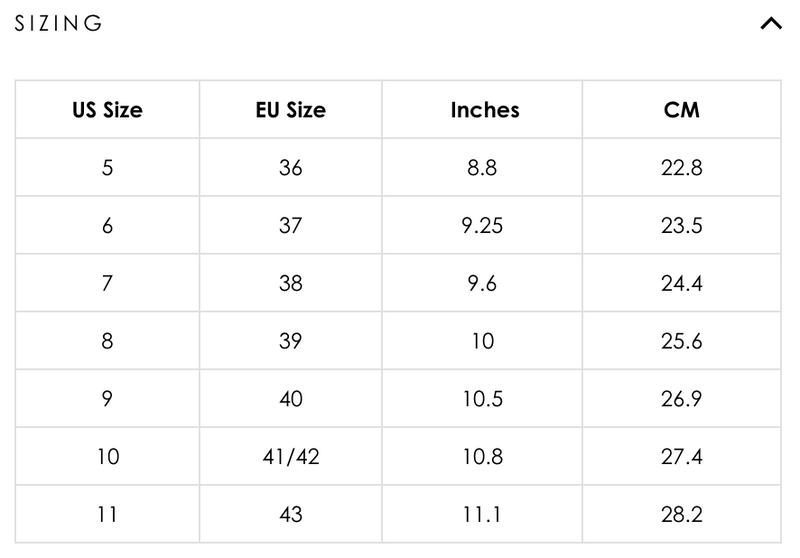The width and height of the screenshot is (800, 558).
Task: Click the EU Size column header
Action: (291, 110)
